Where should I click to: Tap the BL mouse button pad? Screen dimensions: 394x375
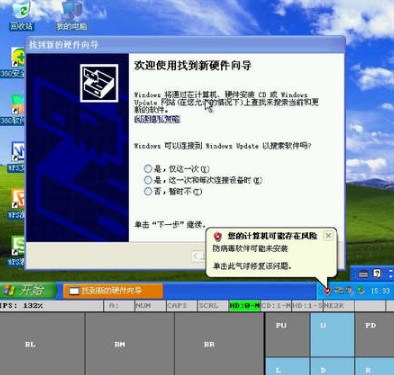coord(42,344)
